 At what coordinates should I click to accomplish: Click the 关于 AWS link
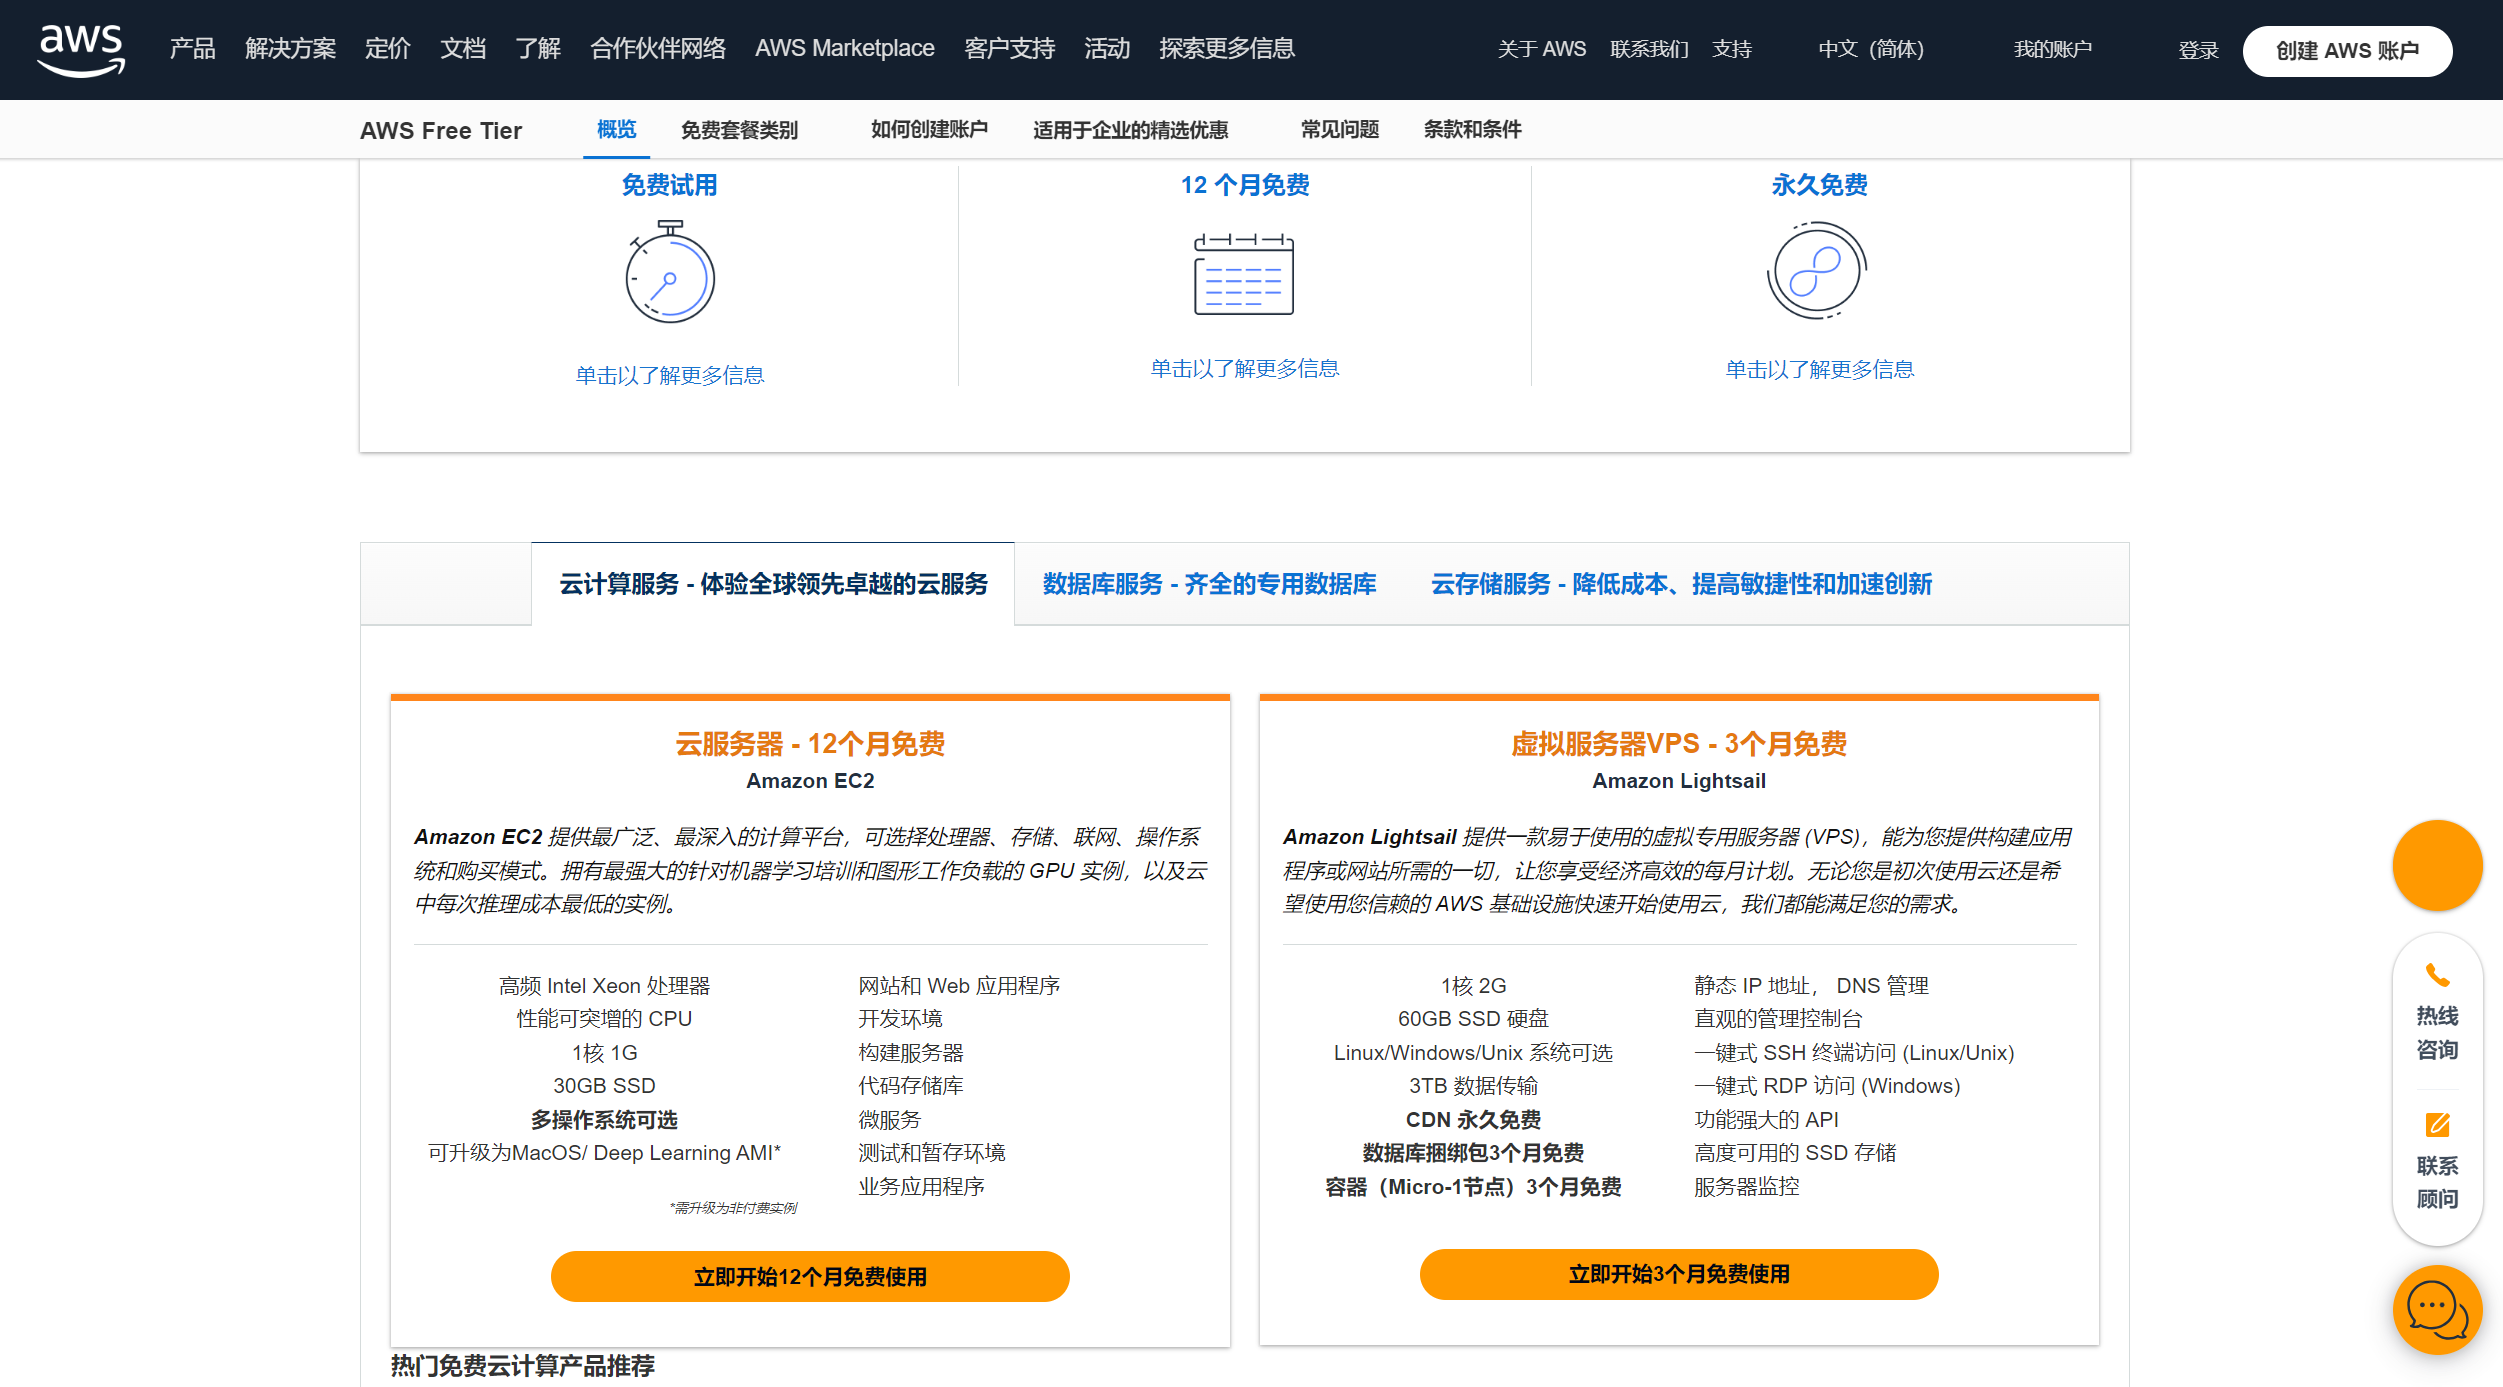(1541, 49)
